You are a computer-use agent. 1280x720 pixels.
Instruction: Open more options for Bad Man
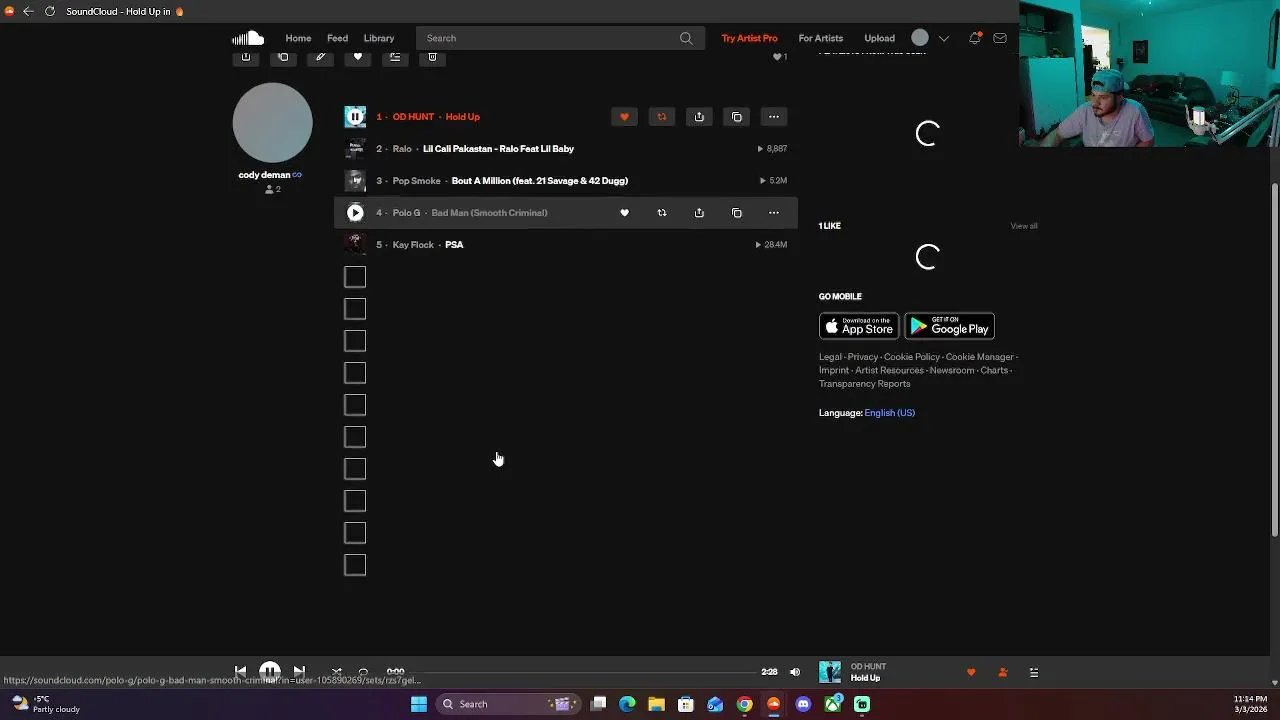774,213
